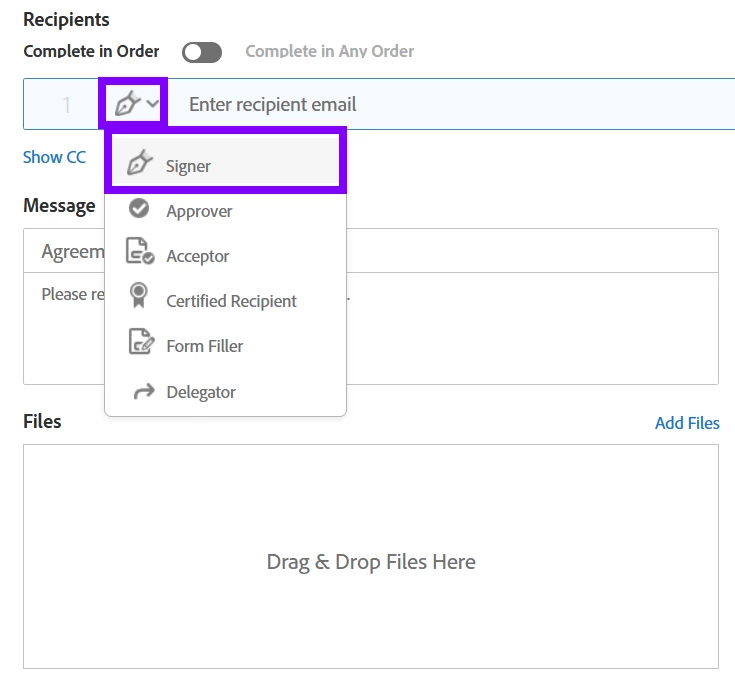Viewport: 735px width, 683px height.
Task: Click the Drag & Drop Files Here area
Action: [371, 556]
